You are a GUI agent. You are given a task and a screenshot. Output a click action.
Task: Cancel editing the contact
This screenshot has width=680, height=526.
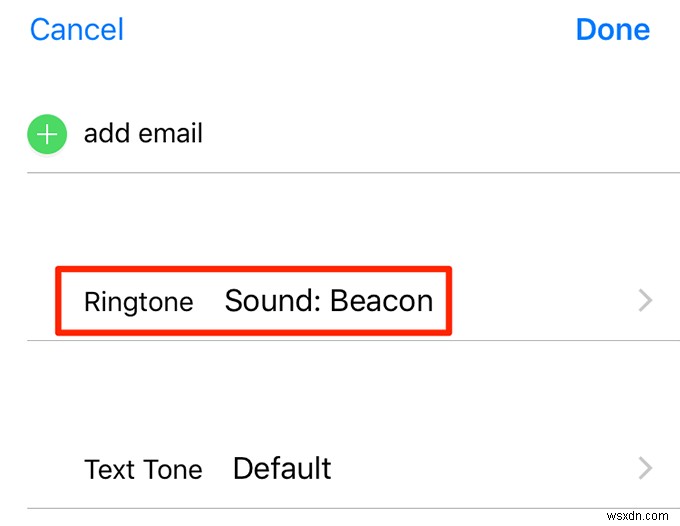[x=77, y=29]
